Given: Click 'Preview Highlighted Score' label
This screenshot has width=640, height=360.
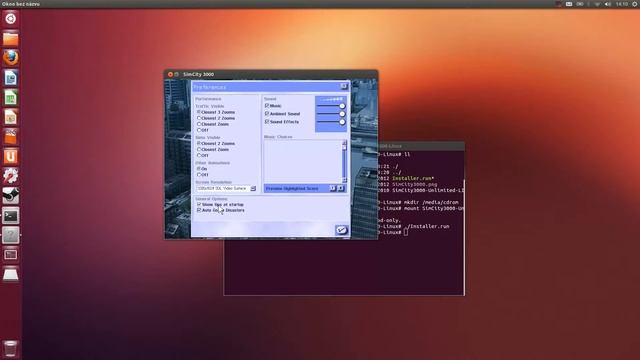Looking at the screenshot, I should click(x=292, y=189).
